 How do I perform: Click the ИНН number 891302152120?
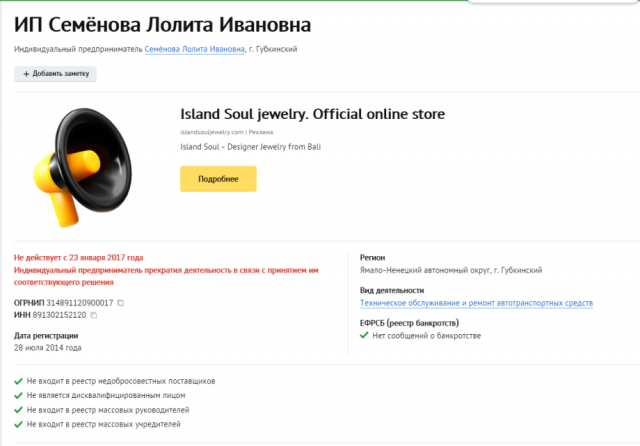pos(58,316)
